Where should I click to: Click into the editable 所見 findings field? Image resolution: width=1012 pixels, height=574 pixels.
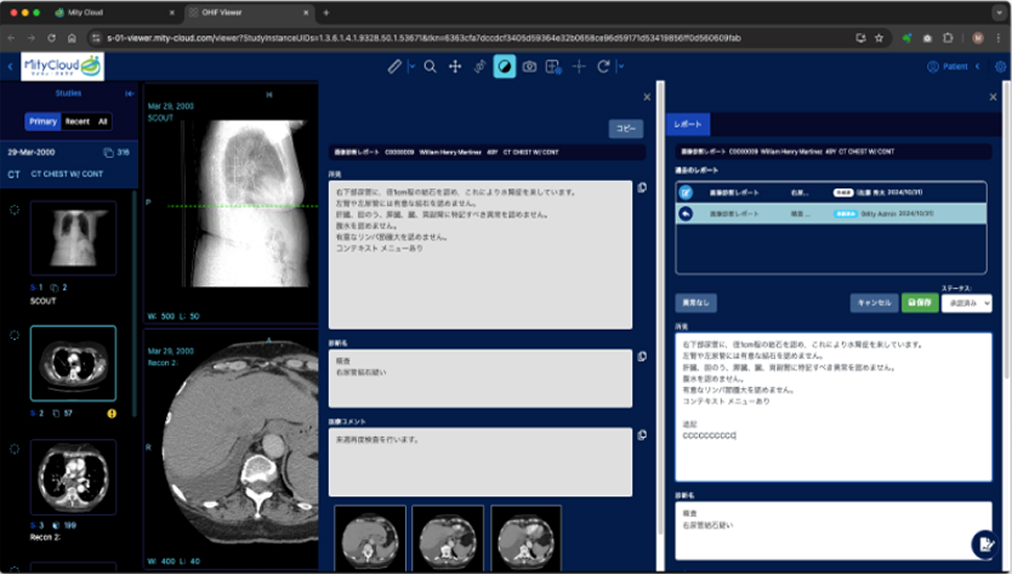point(833,407)
